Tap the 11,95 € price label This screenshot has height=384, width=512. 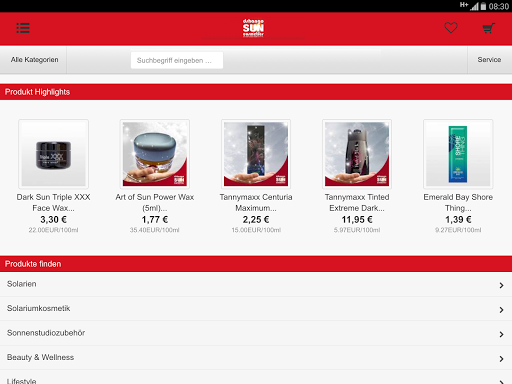pyautogui.click(x=357, y=220)
